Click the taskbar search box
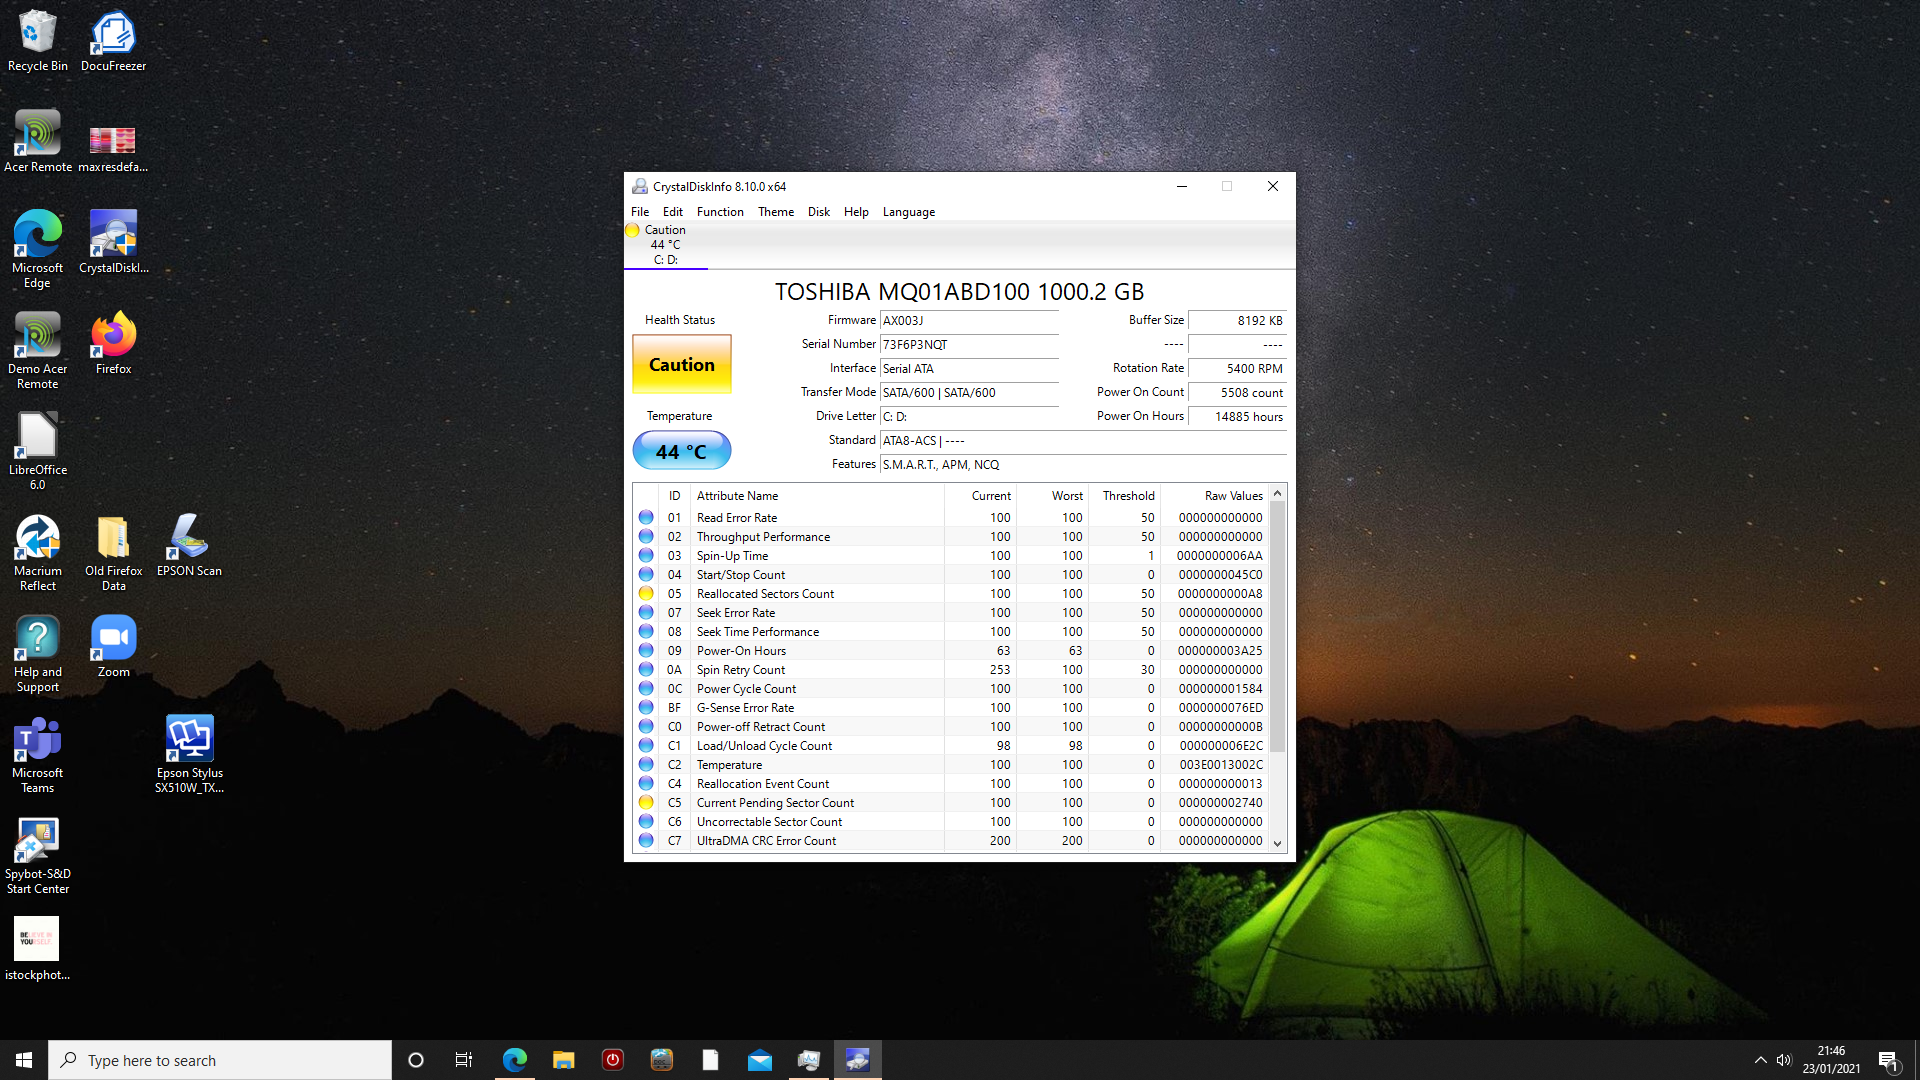Image resolution: width=1920 pixels, height=1080 pixels. [x=220, y=1060]
